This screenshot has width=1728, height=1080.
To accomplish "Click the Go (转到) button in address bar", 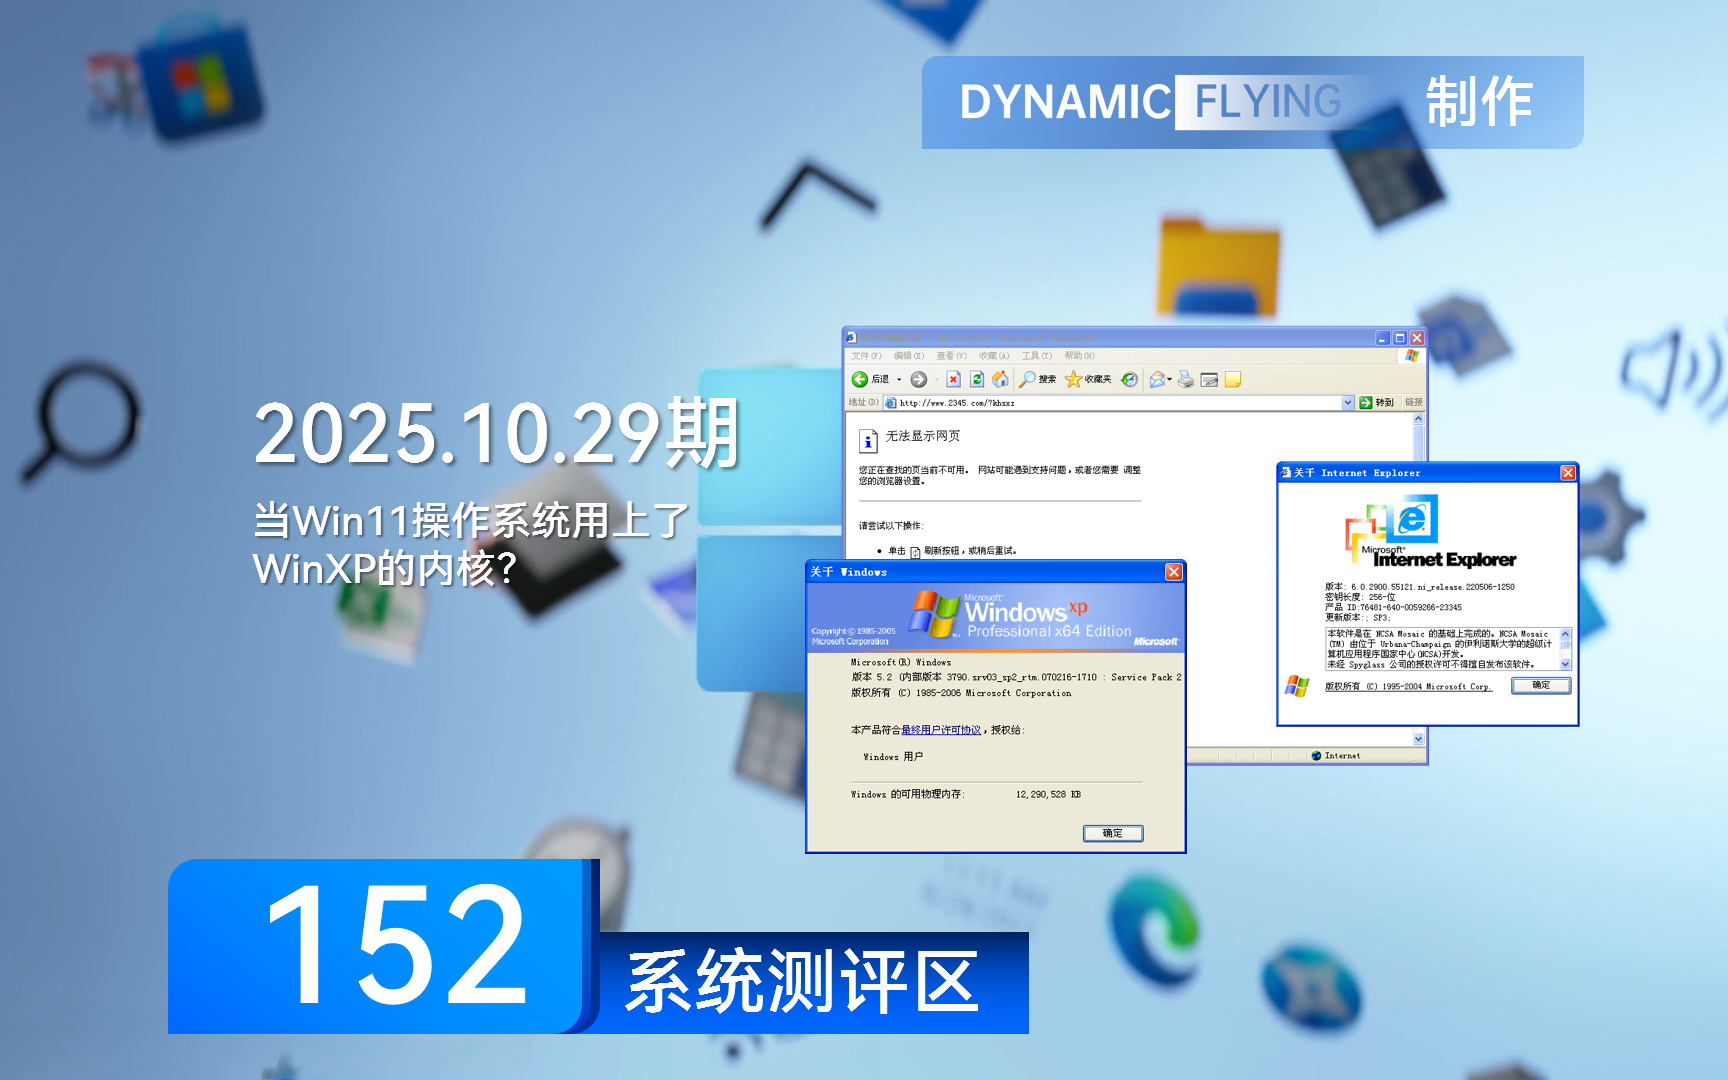I will pos(1376,402).
